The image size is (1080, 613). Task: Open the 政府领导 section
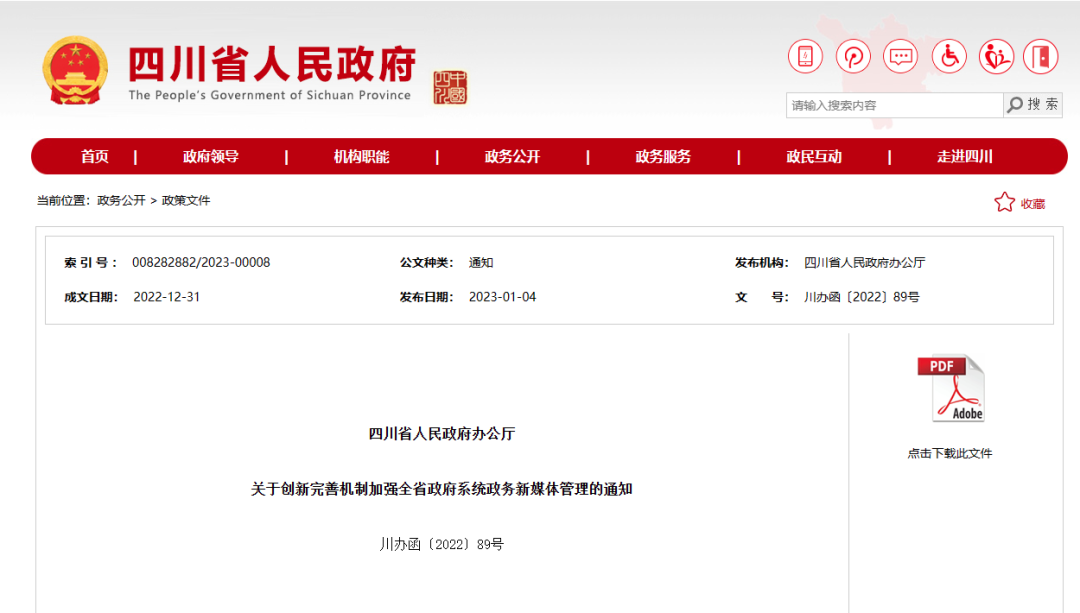tap(210, 156)
